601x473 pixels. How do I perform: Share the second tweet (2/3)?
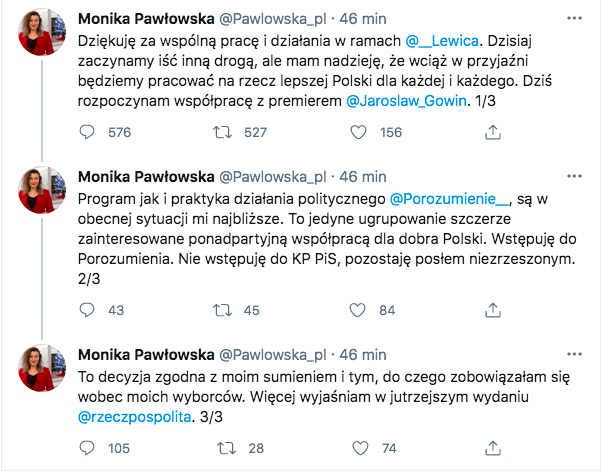point(493,311)
